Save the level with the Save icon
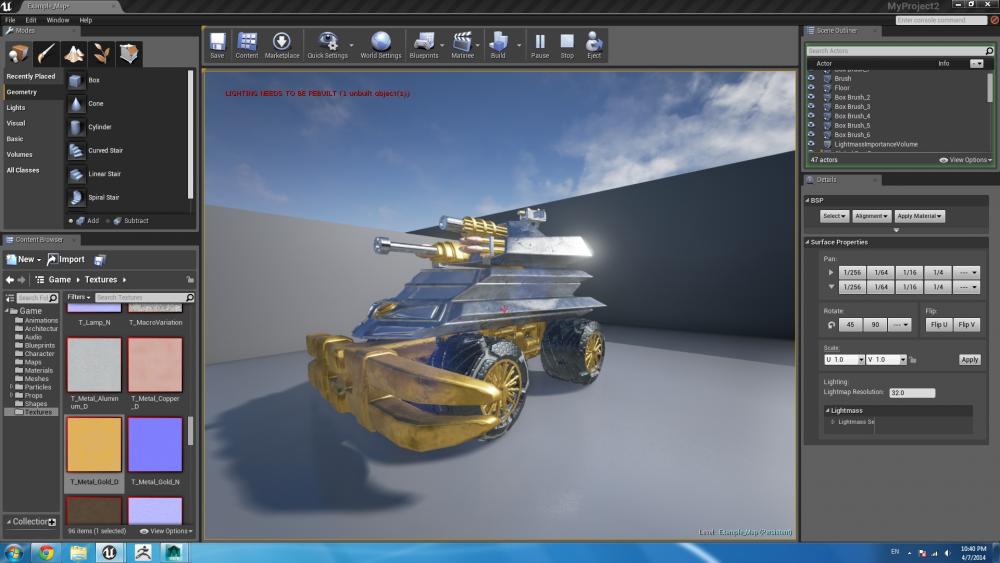 217,45
